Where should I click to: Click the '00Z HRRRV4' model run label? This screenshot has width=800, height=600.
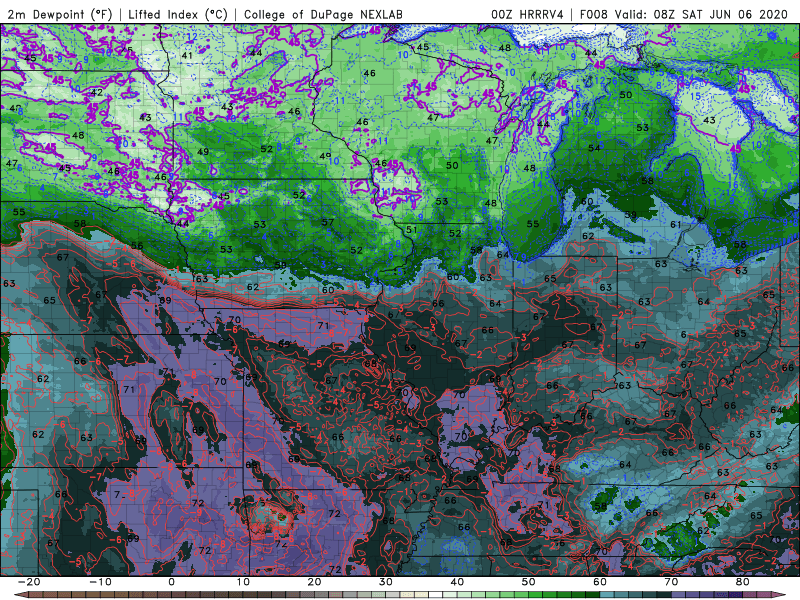coord(527,14)
